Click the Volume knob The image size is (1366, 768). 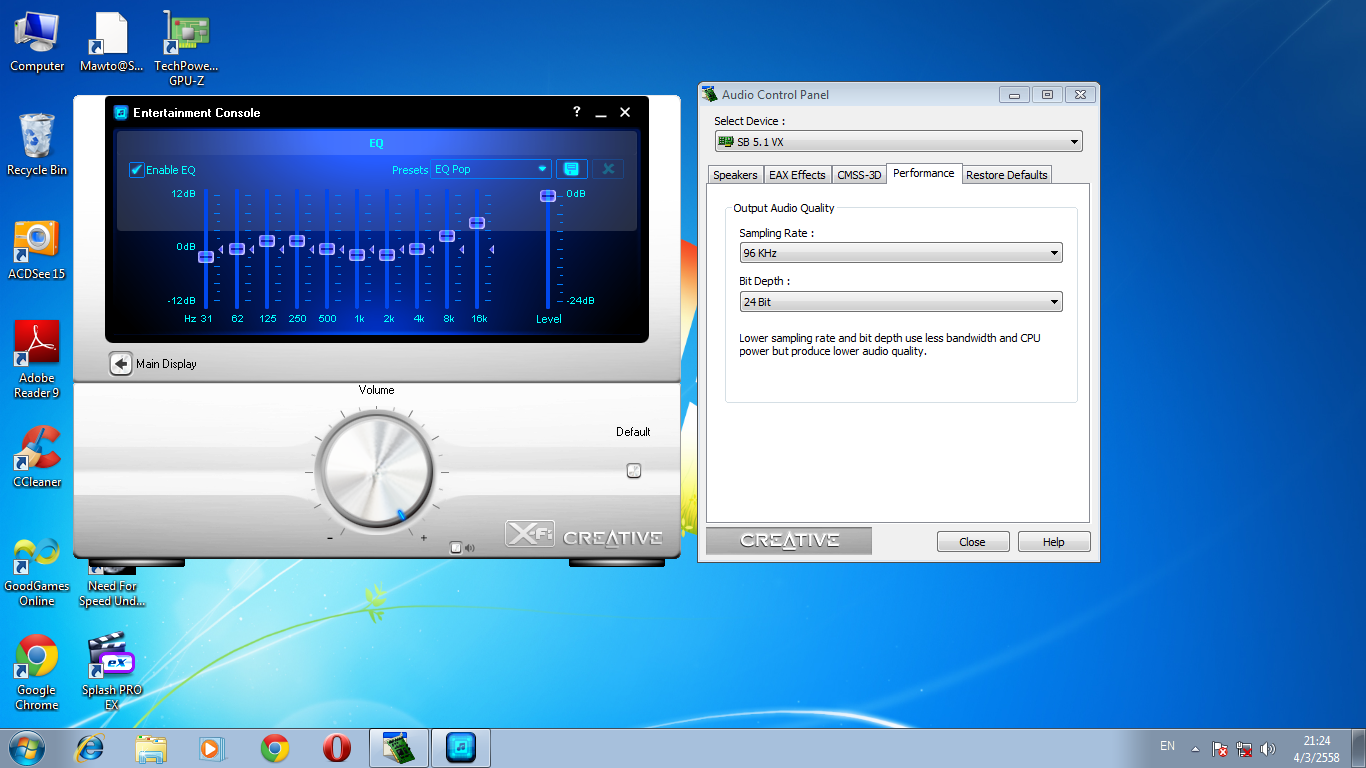pyautogui.click(x=376, y=472)
